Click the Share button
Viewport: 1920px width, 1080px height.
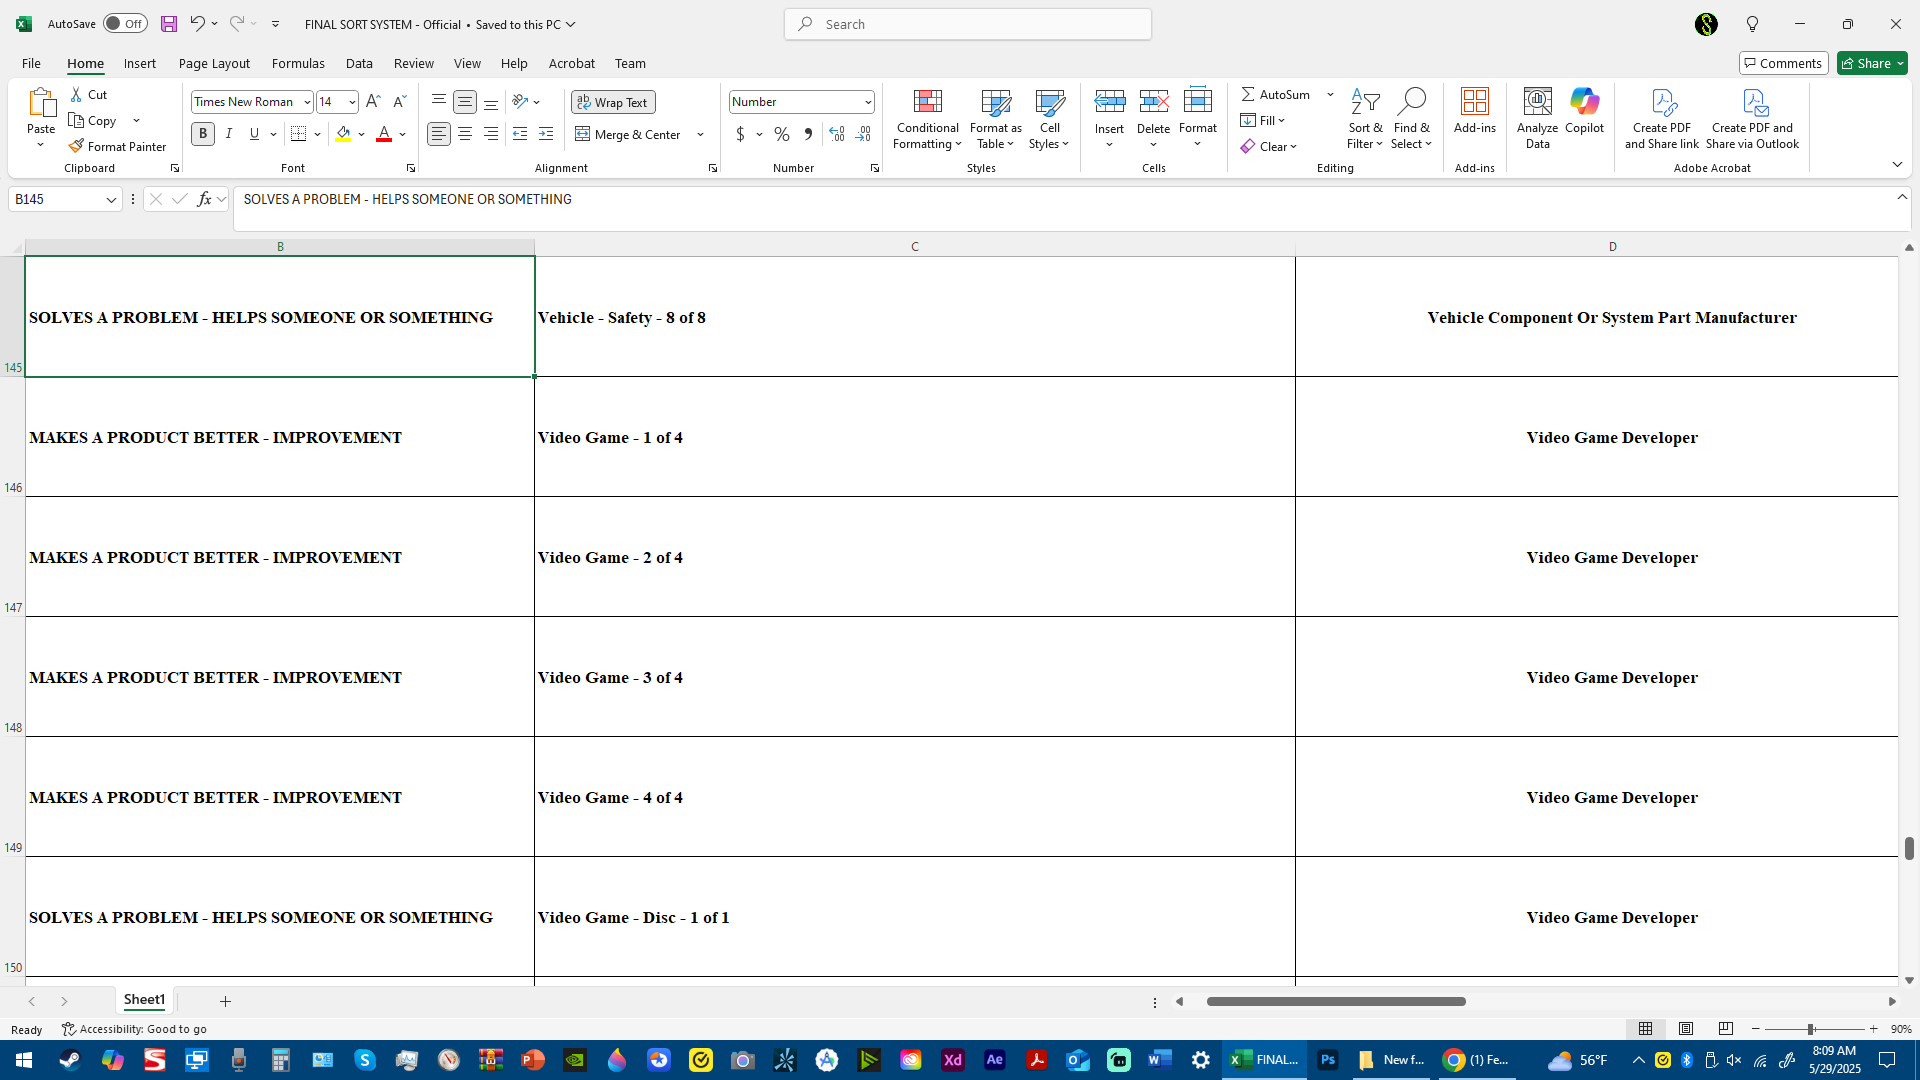[x=1872, y=63]
